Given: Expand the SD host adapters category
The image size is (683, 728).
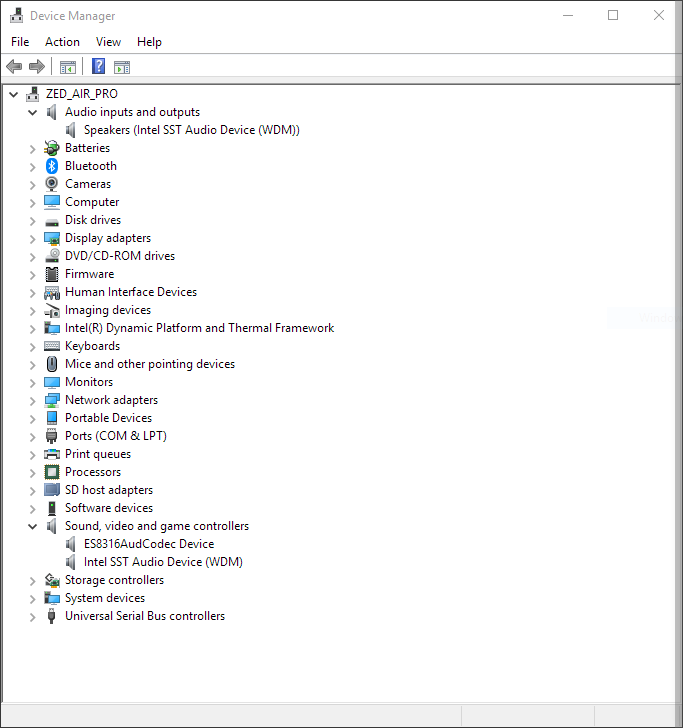Looking at the screenshot, I should tap(33, 491).
